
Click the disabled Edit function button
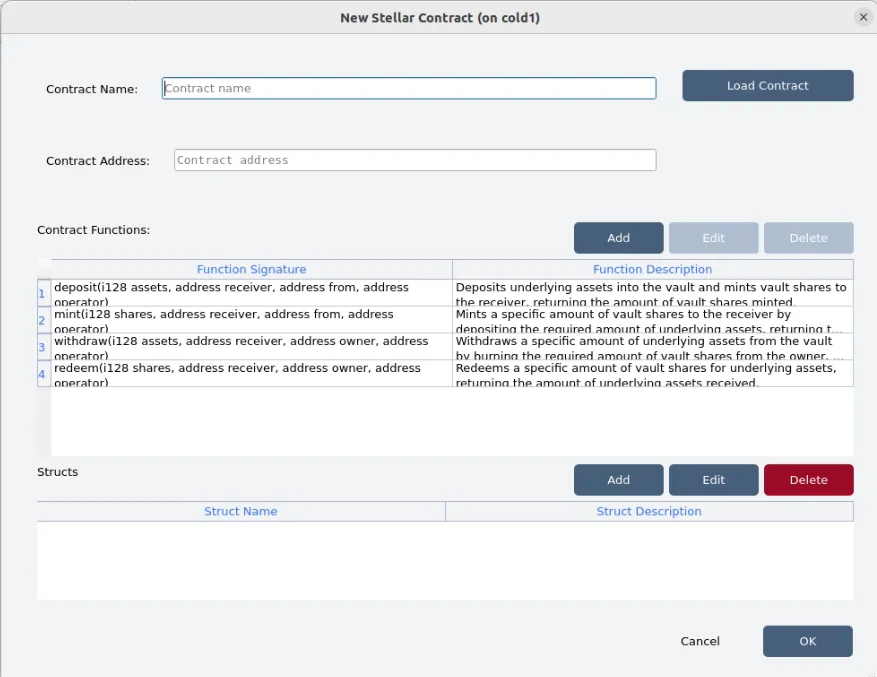(x=714, y=238)
